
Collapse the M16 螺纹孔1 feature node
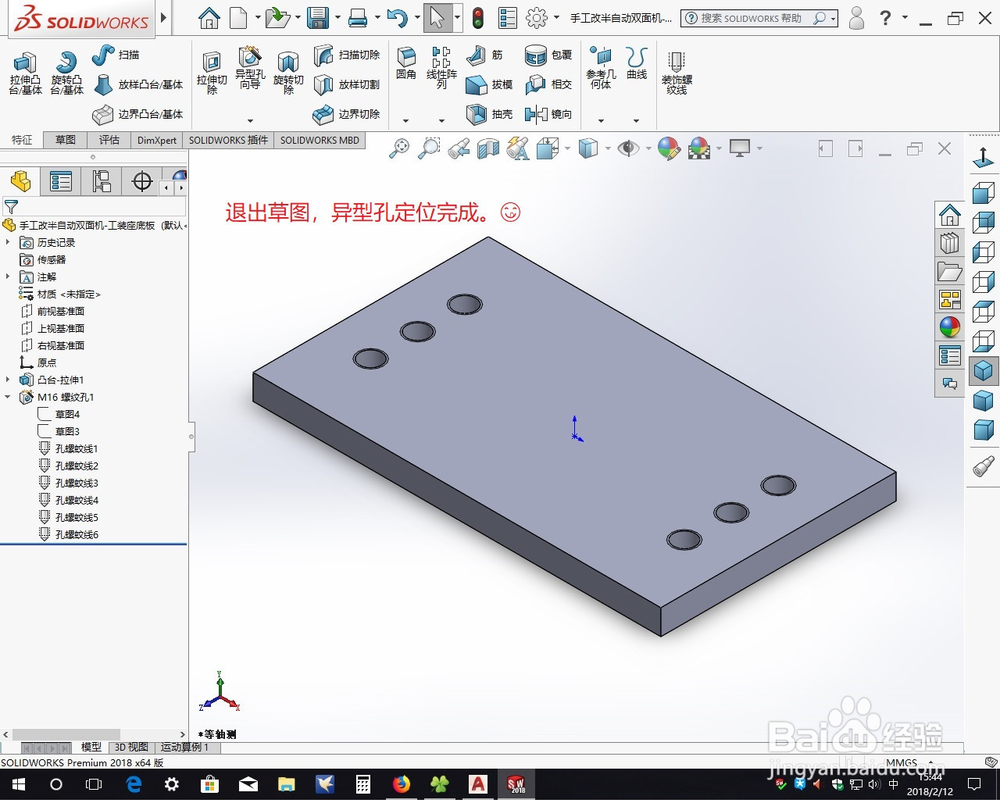8,397
